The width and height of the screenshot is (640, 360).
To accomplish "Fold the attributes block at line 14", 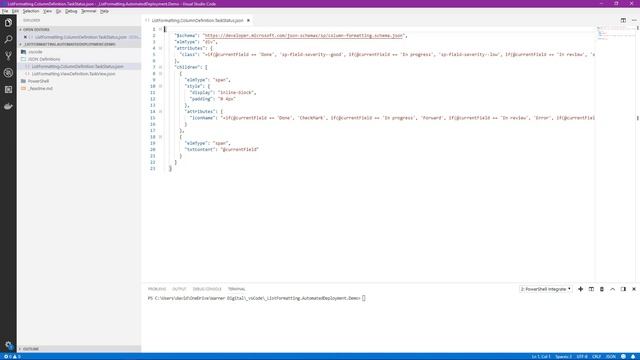I will click(x=160, y=111).
